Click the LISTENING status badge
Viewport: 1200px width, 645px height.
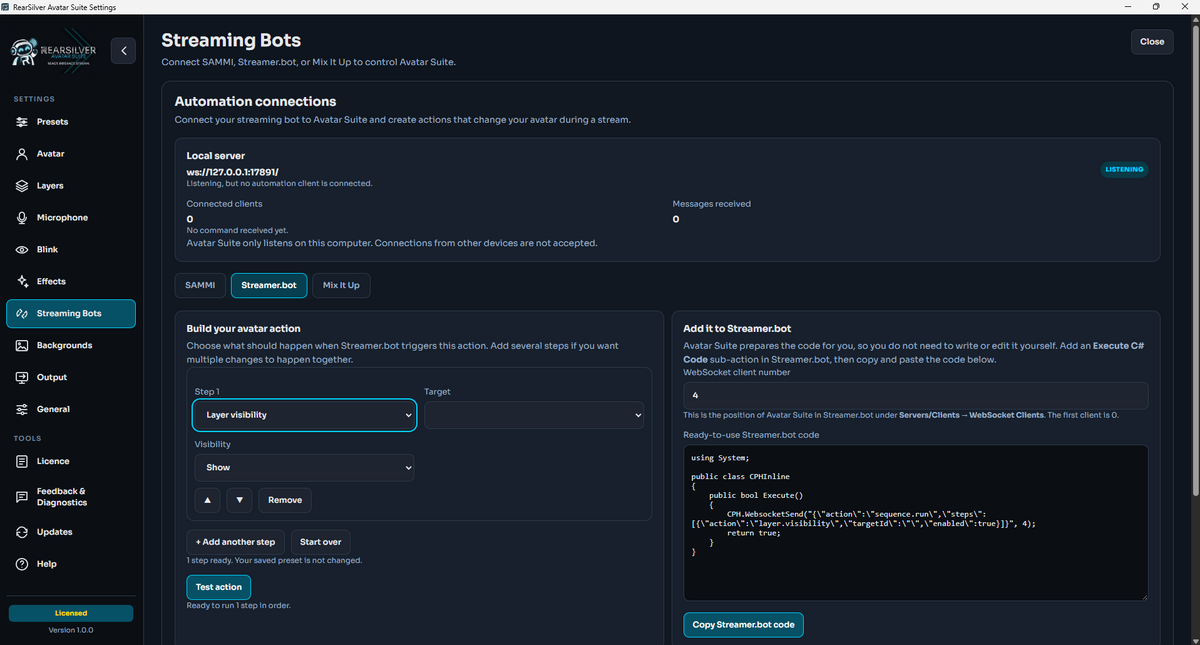[1124, 170]
